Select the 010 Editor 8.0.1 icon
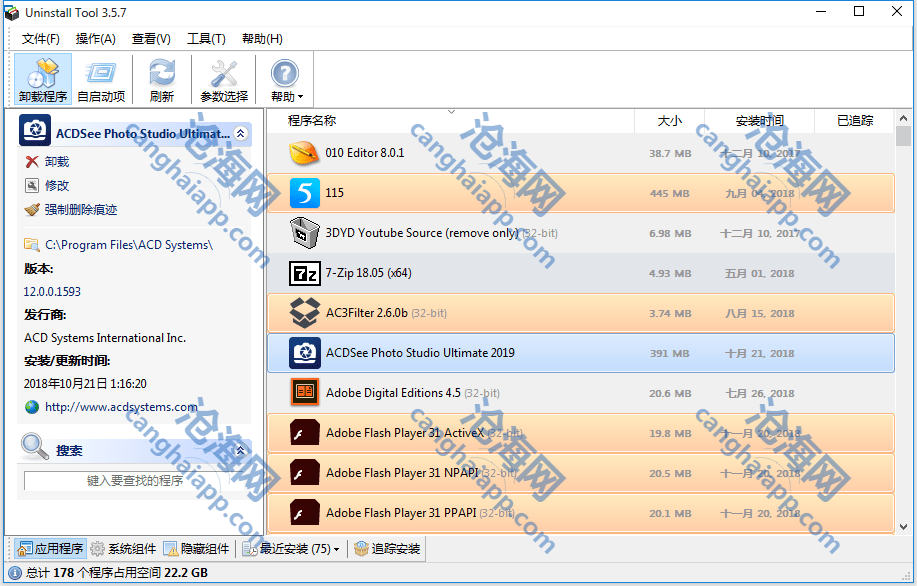917x586 pixels. click(304, 153)
